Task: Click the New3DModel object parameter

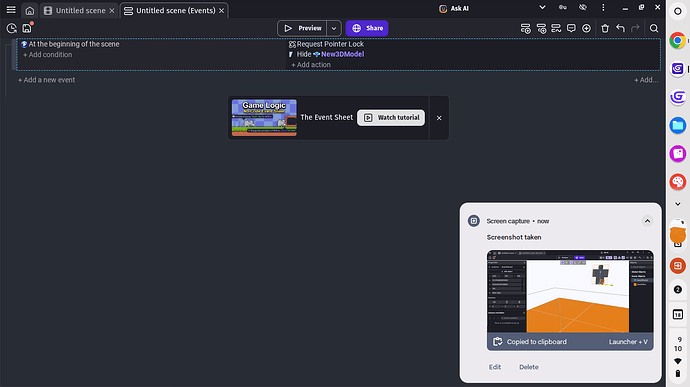Action: click(342, 54)
